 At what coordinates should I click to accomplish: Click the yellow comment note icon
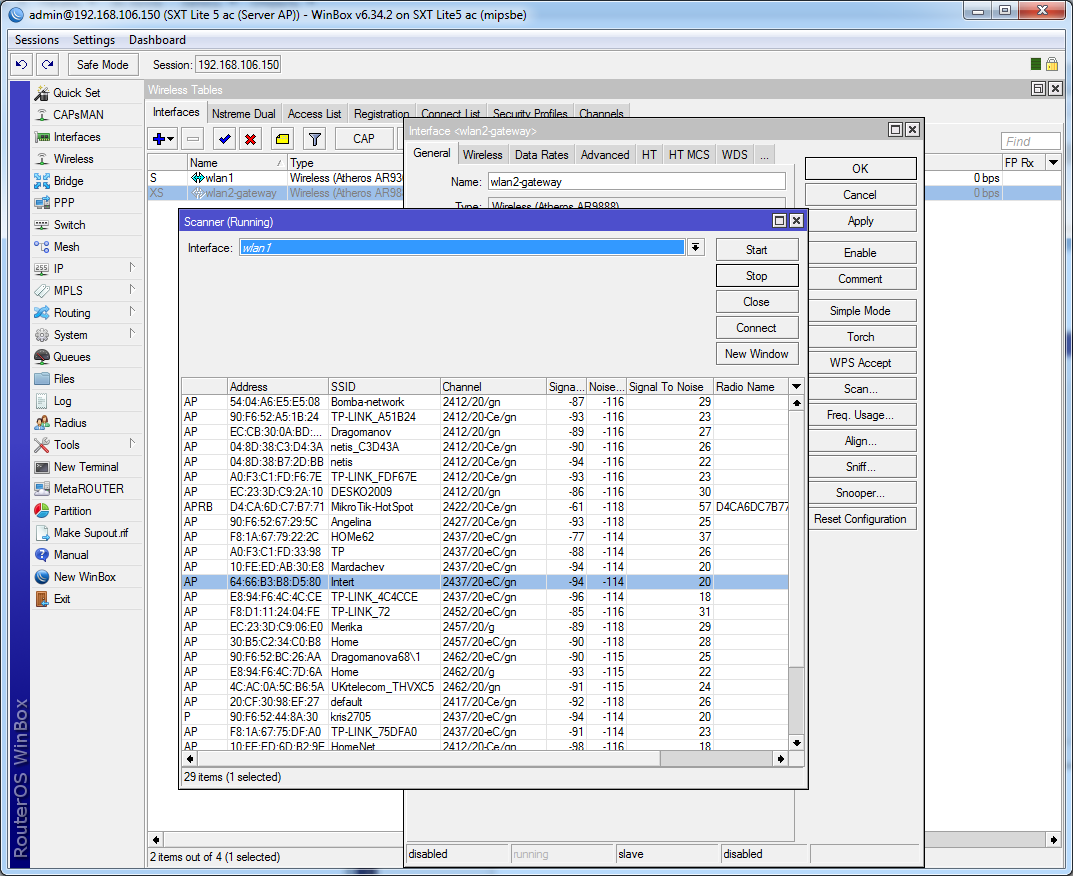(x=282, y=139)
